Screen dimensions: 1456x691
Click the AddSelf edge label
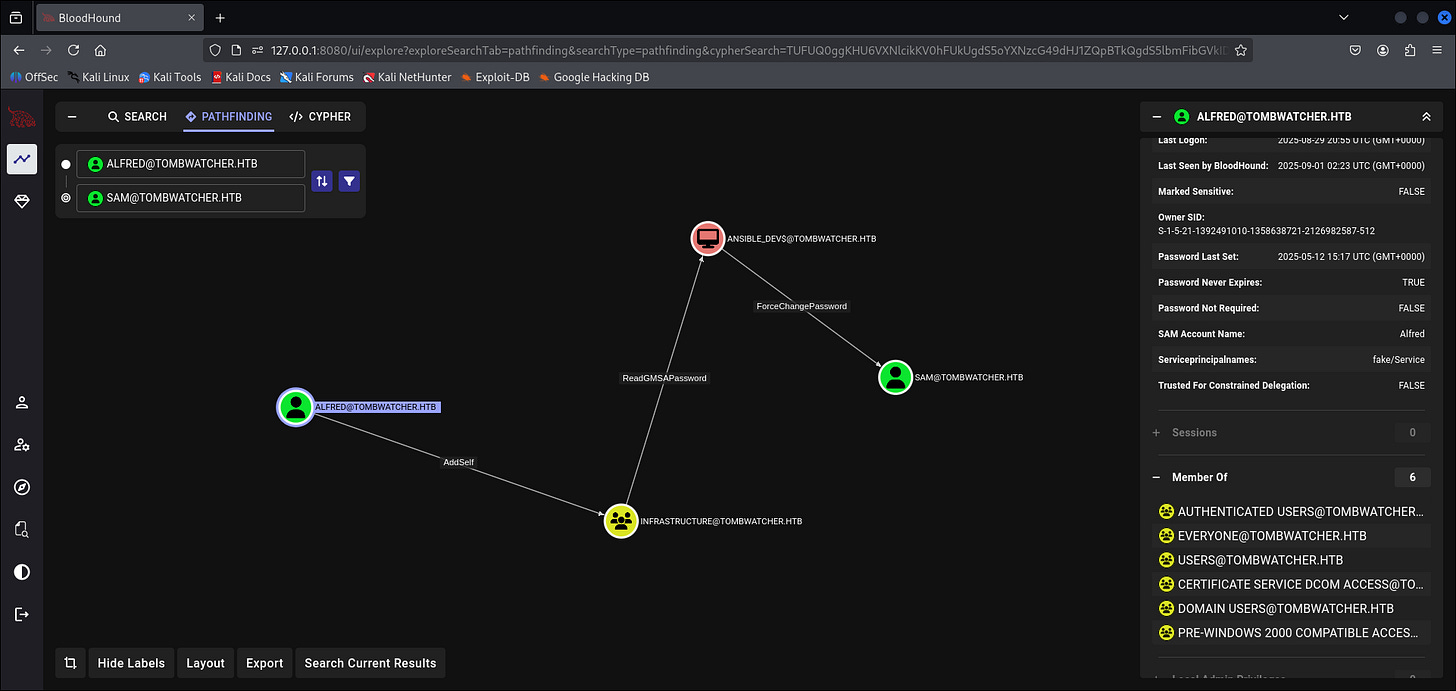click(459, 462)
